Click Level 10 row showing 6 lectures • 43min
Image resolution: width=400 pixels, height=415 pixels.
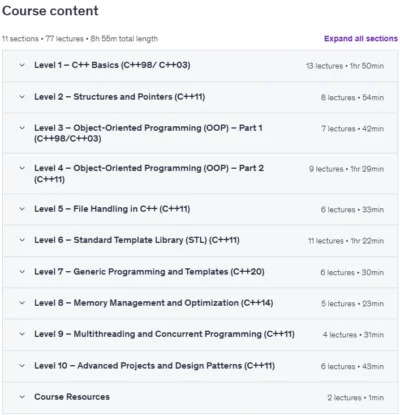click(200, 366)
